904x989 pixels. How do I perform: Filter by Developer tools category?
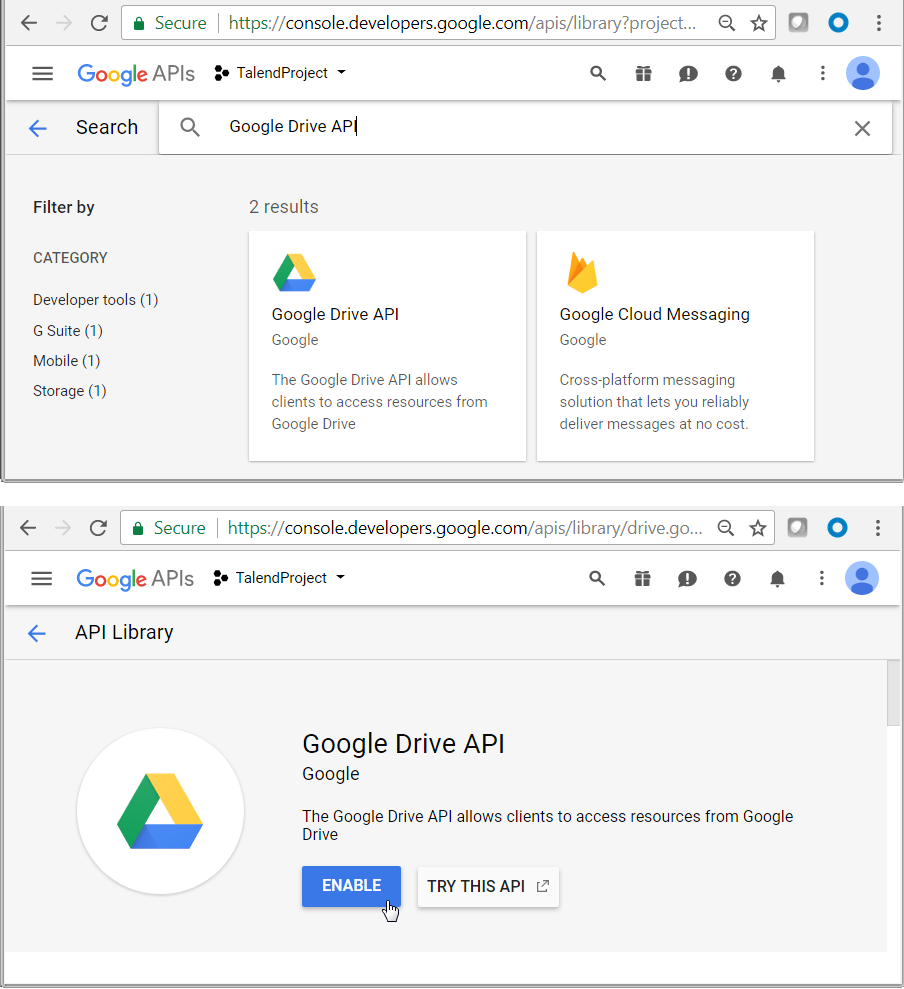95,300
